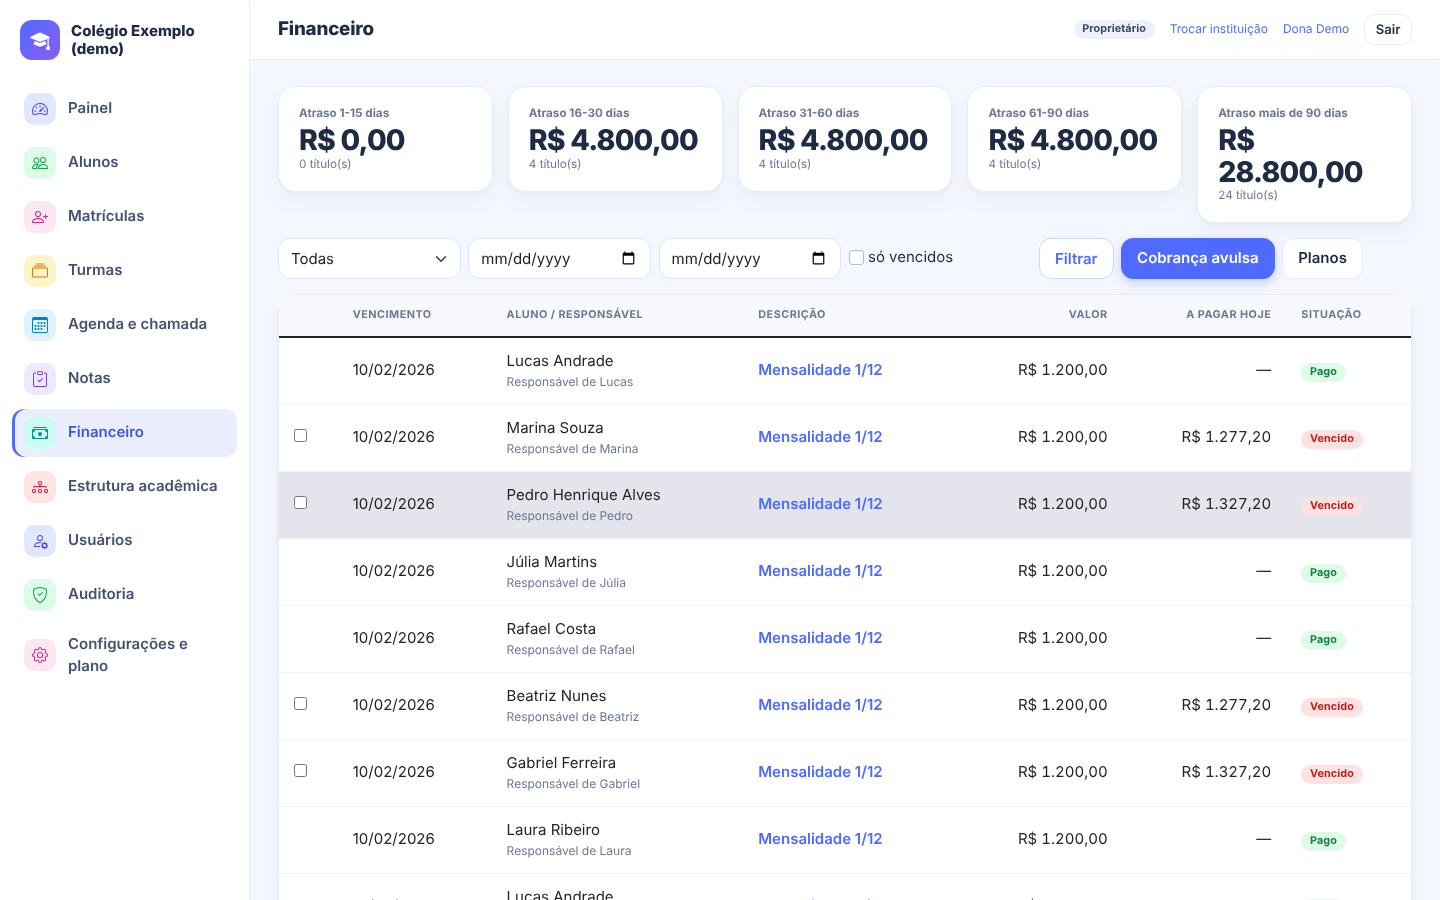Navigate to Turmas section

124,270
